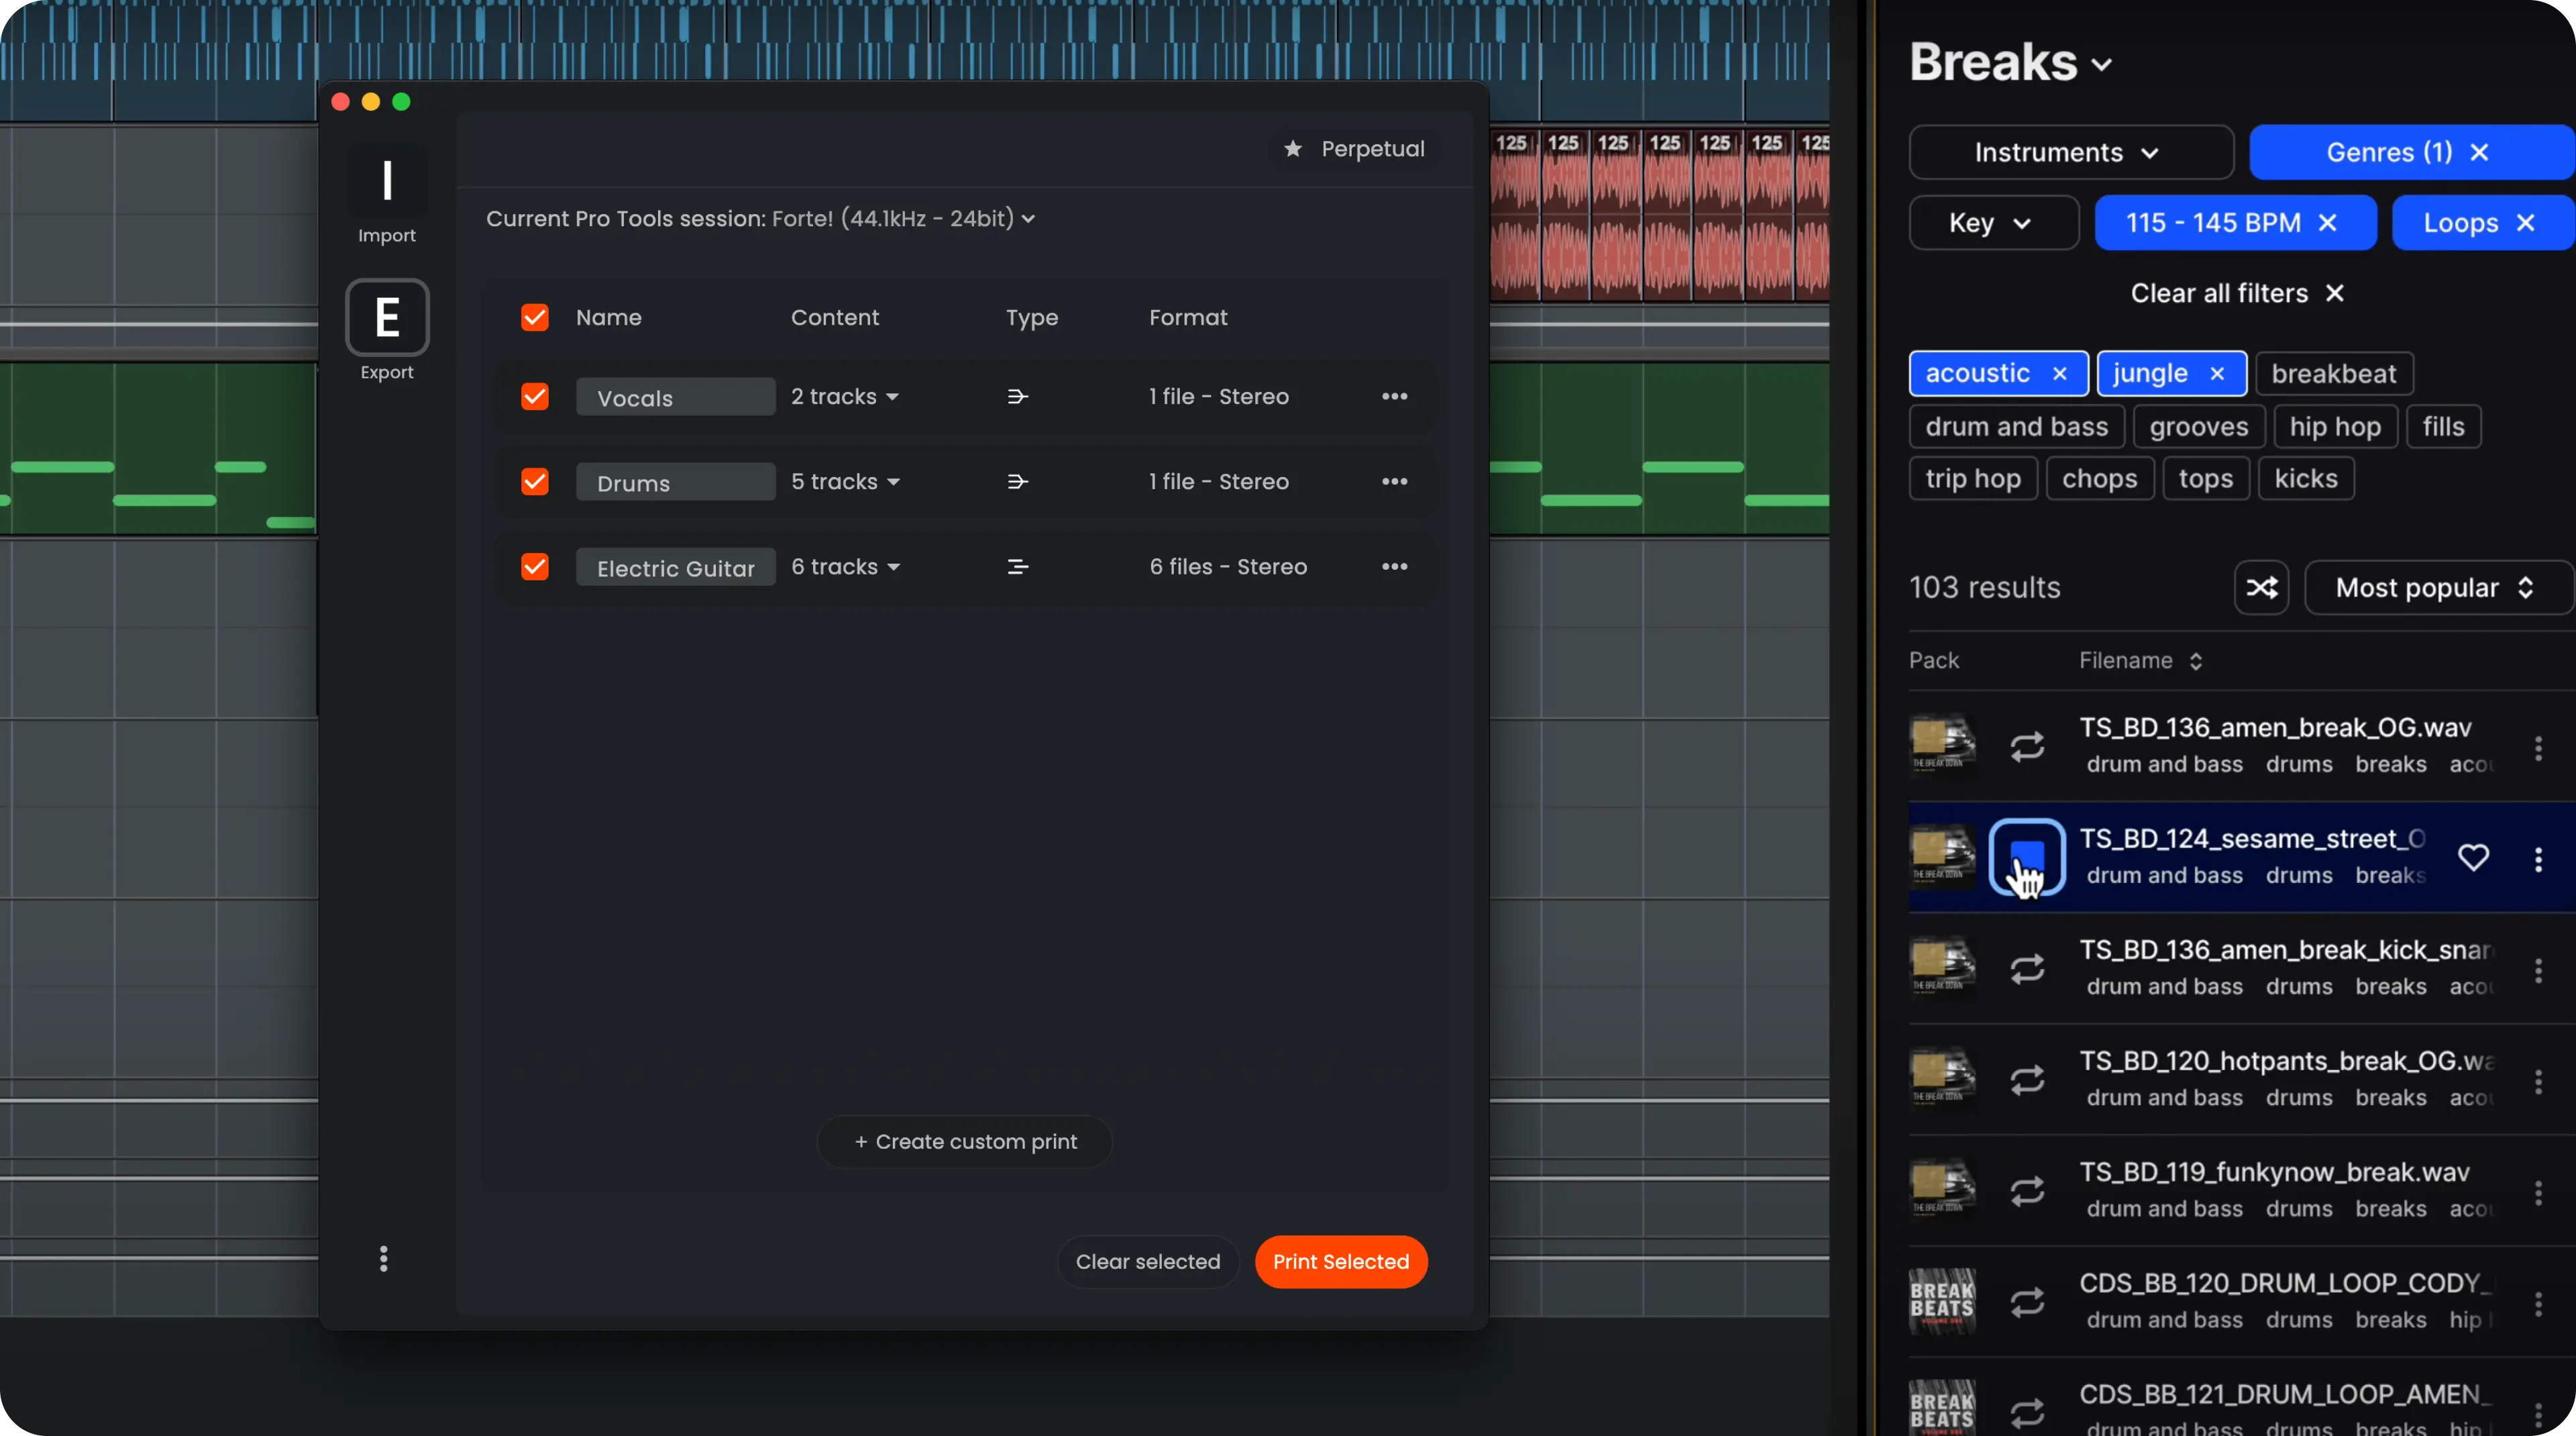
Task: Open the vertical dots menu below Export
Action: 383,1258
